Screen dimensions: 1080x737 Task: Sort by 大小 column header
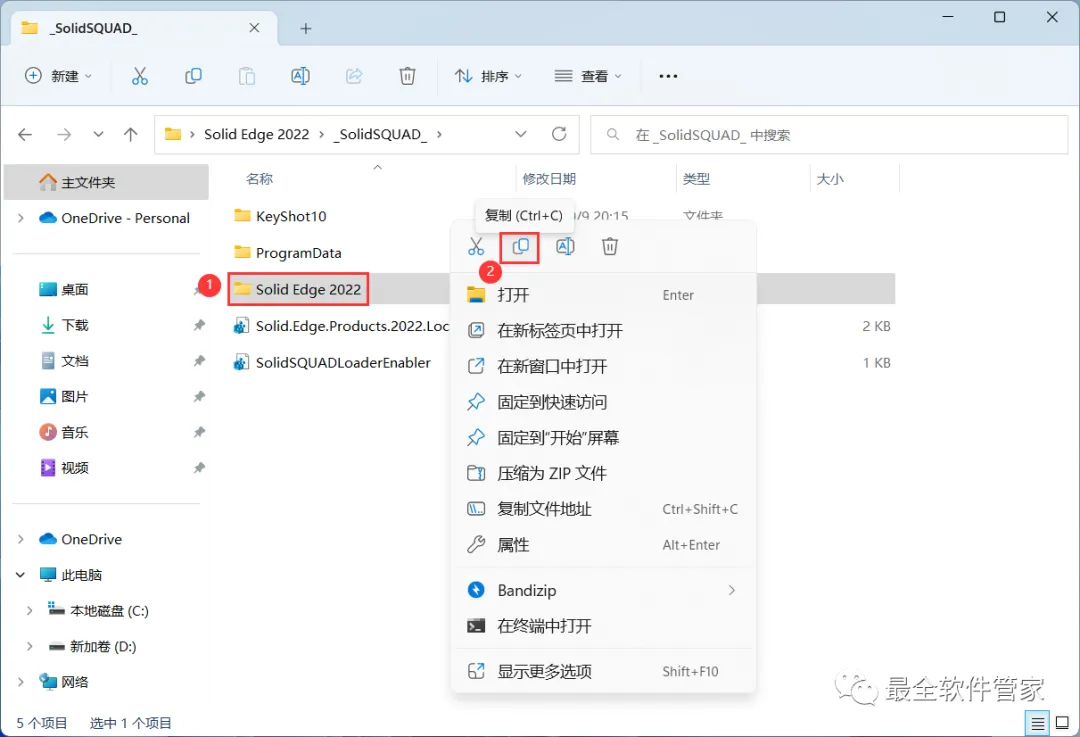click(830, 179)
